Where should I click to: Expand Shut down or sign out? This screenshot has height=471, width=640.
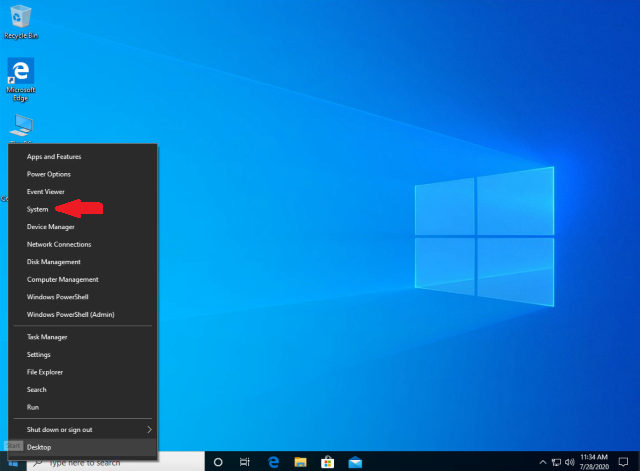pyautogui.click(x=82, y=429)
